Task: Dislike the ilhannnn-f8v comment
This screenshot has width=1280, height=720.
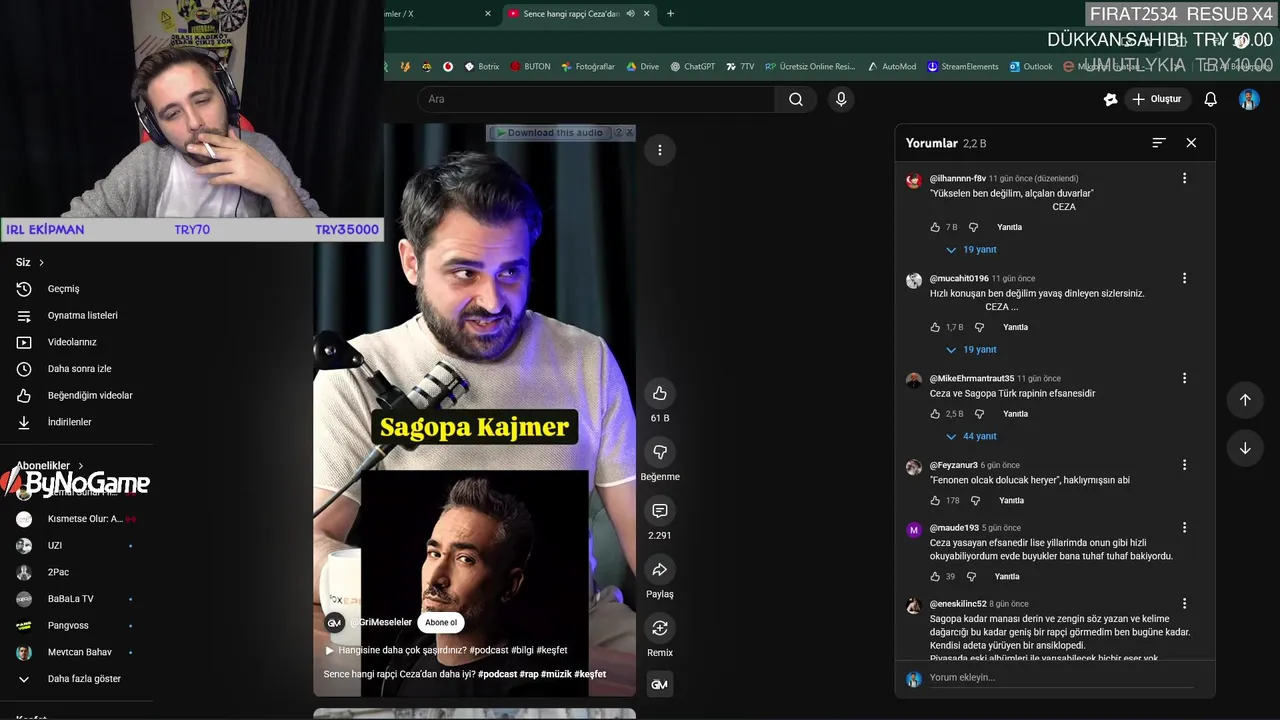Action: coord(973,227)
